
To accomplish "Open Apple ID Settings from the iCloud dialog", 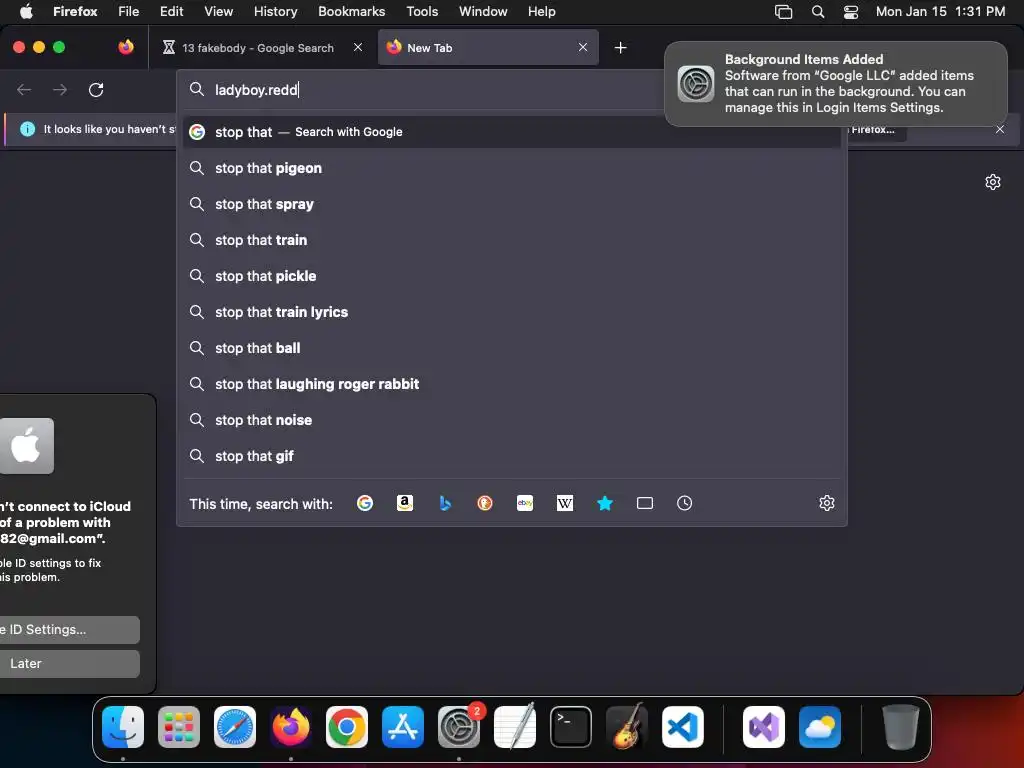I will (x=70, y=630).
